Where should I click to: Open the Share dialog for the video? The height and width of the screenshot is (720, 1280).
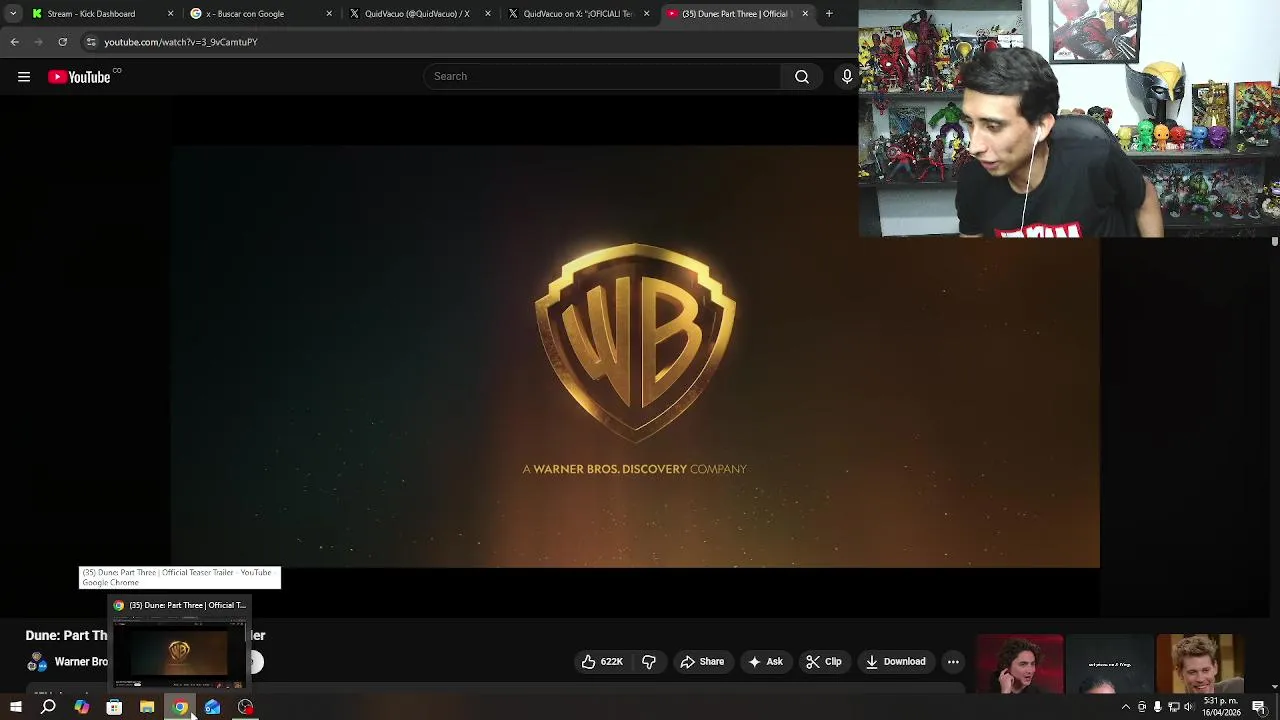[702, 662]
